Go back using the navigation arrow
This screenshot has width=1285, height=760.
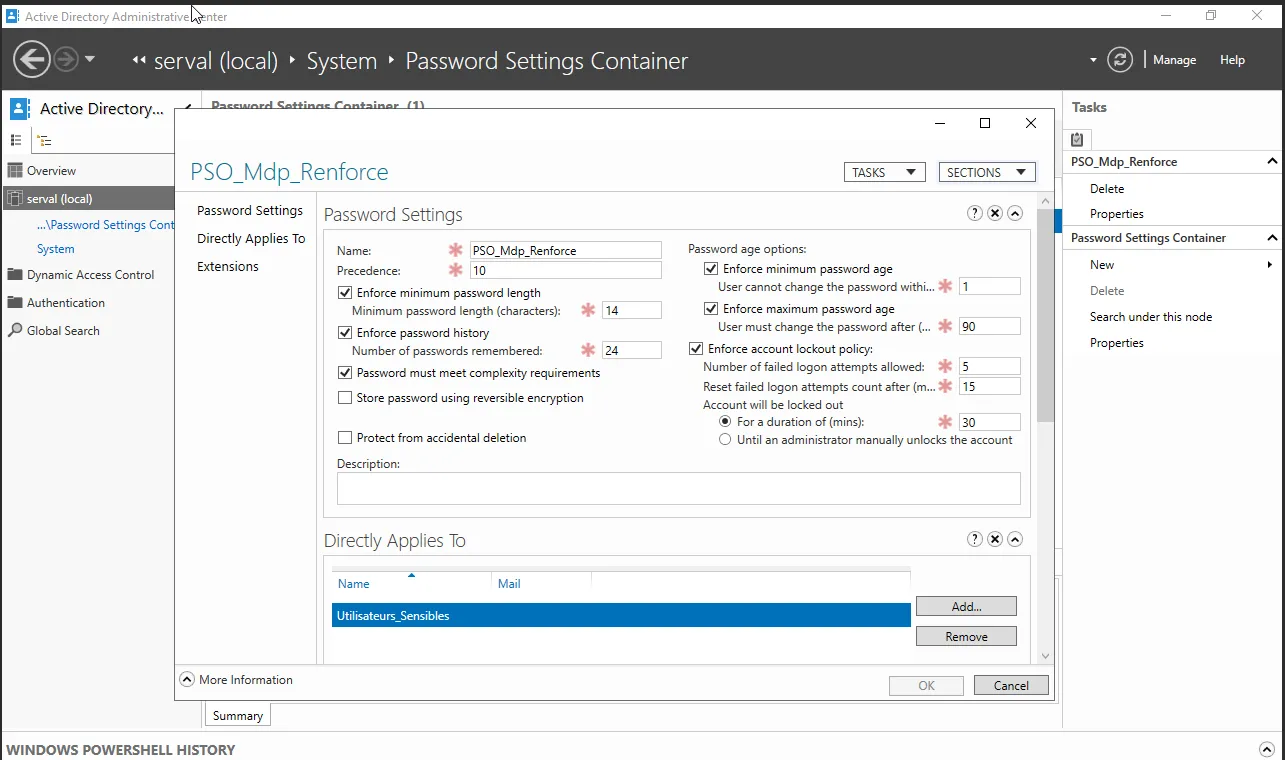(x=32, y=59)
